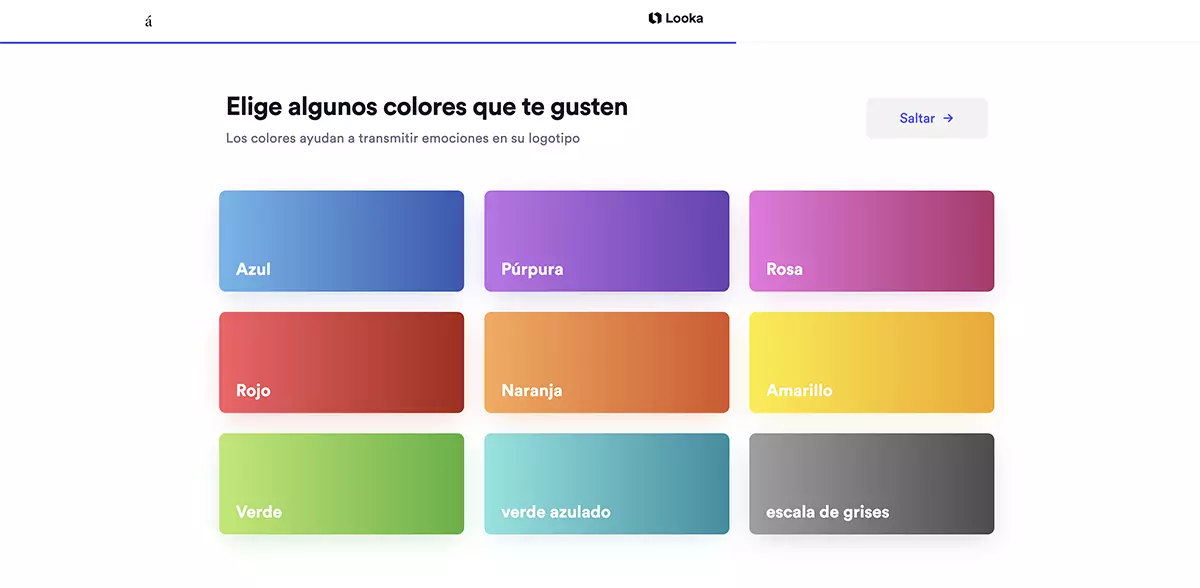Image resolution: width=1200 pixels, height=588 pixels.
Task: Select the escala de grises color card
Action: pos(871,483)
